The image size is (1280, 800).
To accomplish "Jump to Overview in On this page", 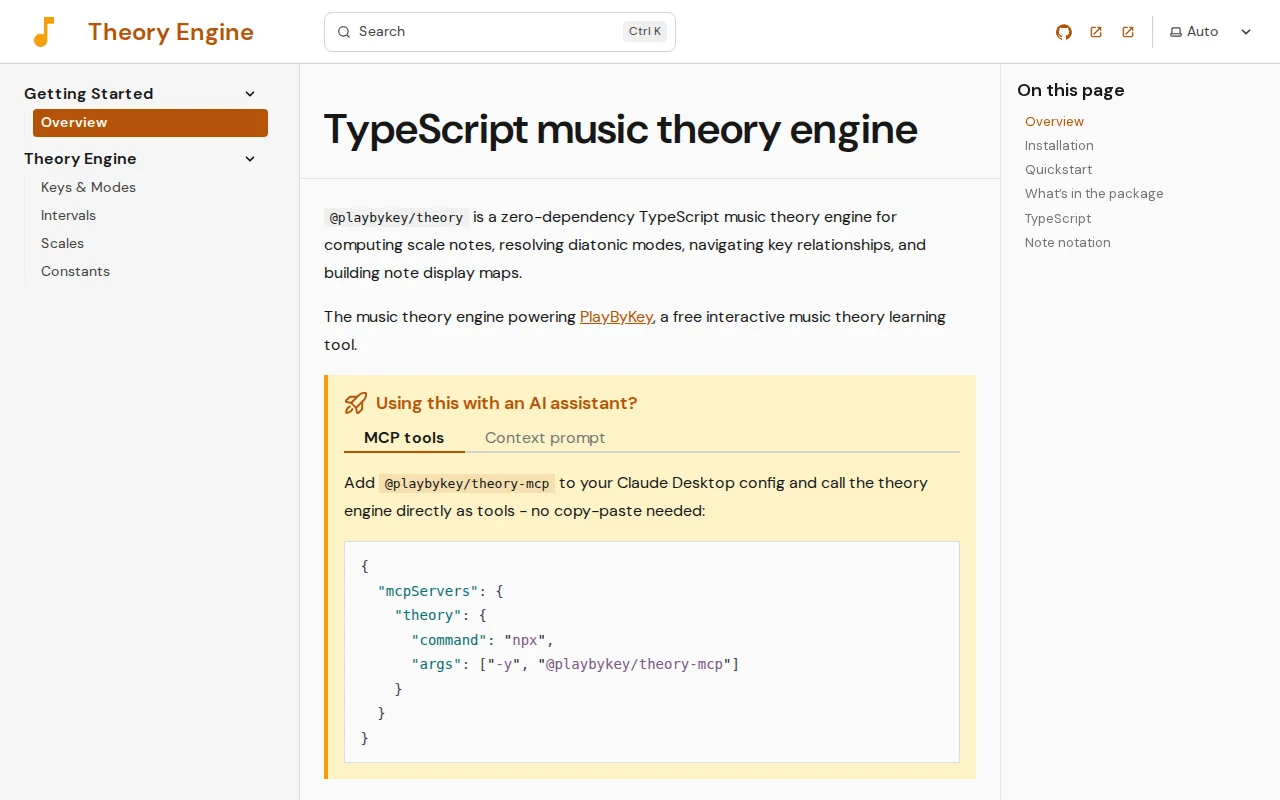I will (1054, 121).
